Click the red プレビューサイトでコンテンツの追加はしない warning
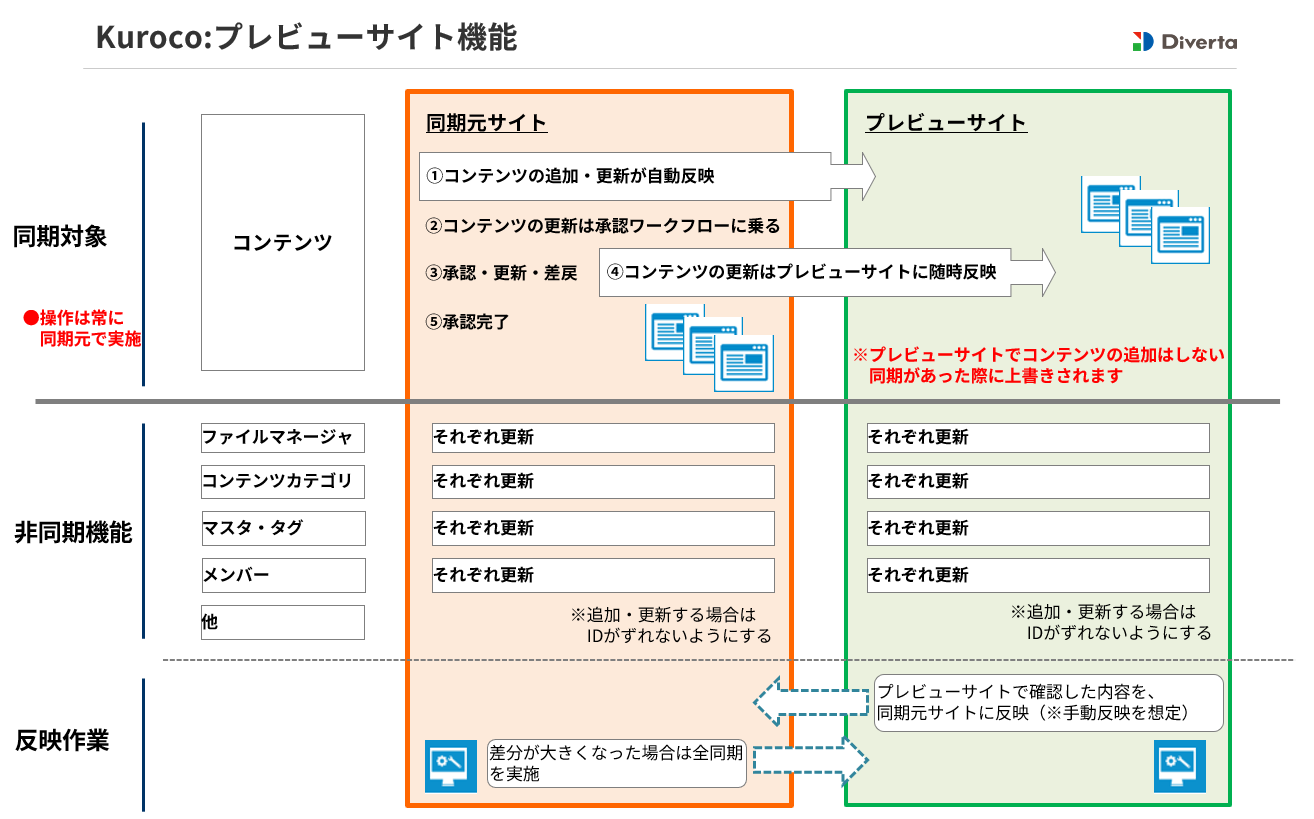Image resolution: width=1314 pixels, height=819 pixels. coord(1039,366)
